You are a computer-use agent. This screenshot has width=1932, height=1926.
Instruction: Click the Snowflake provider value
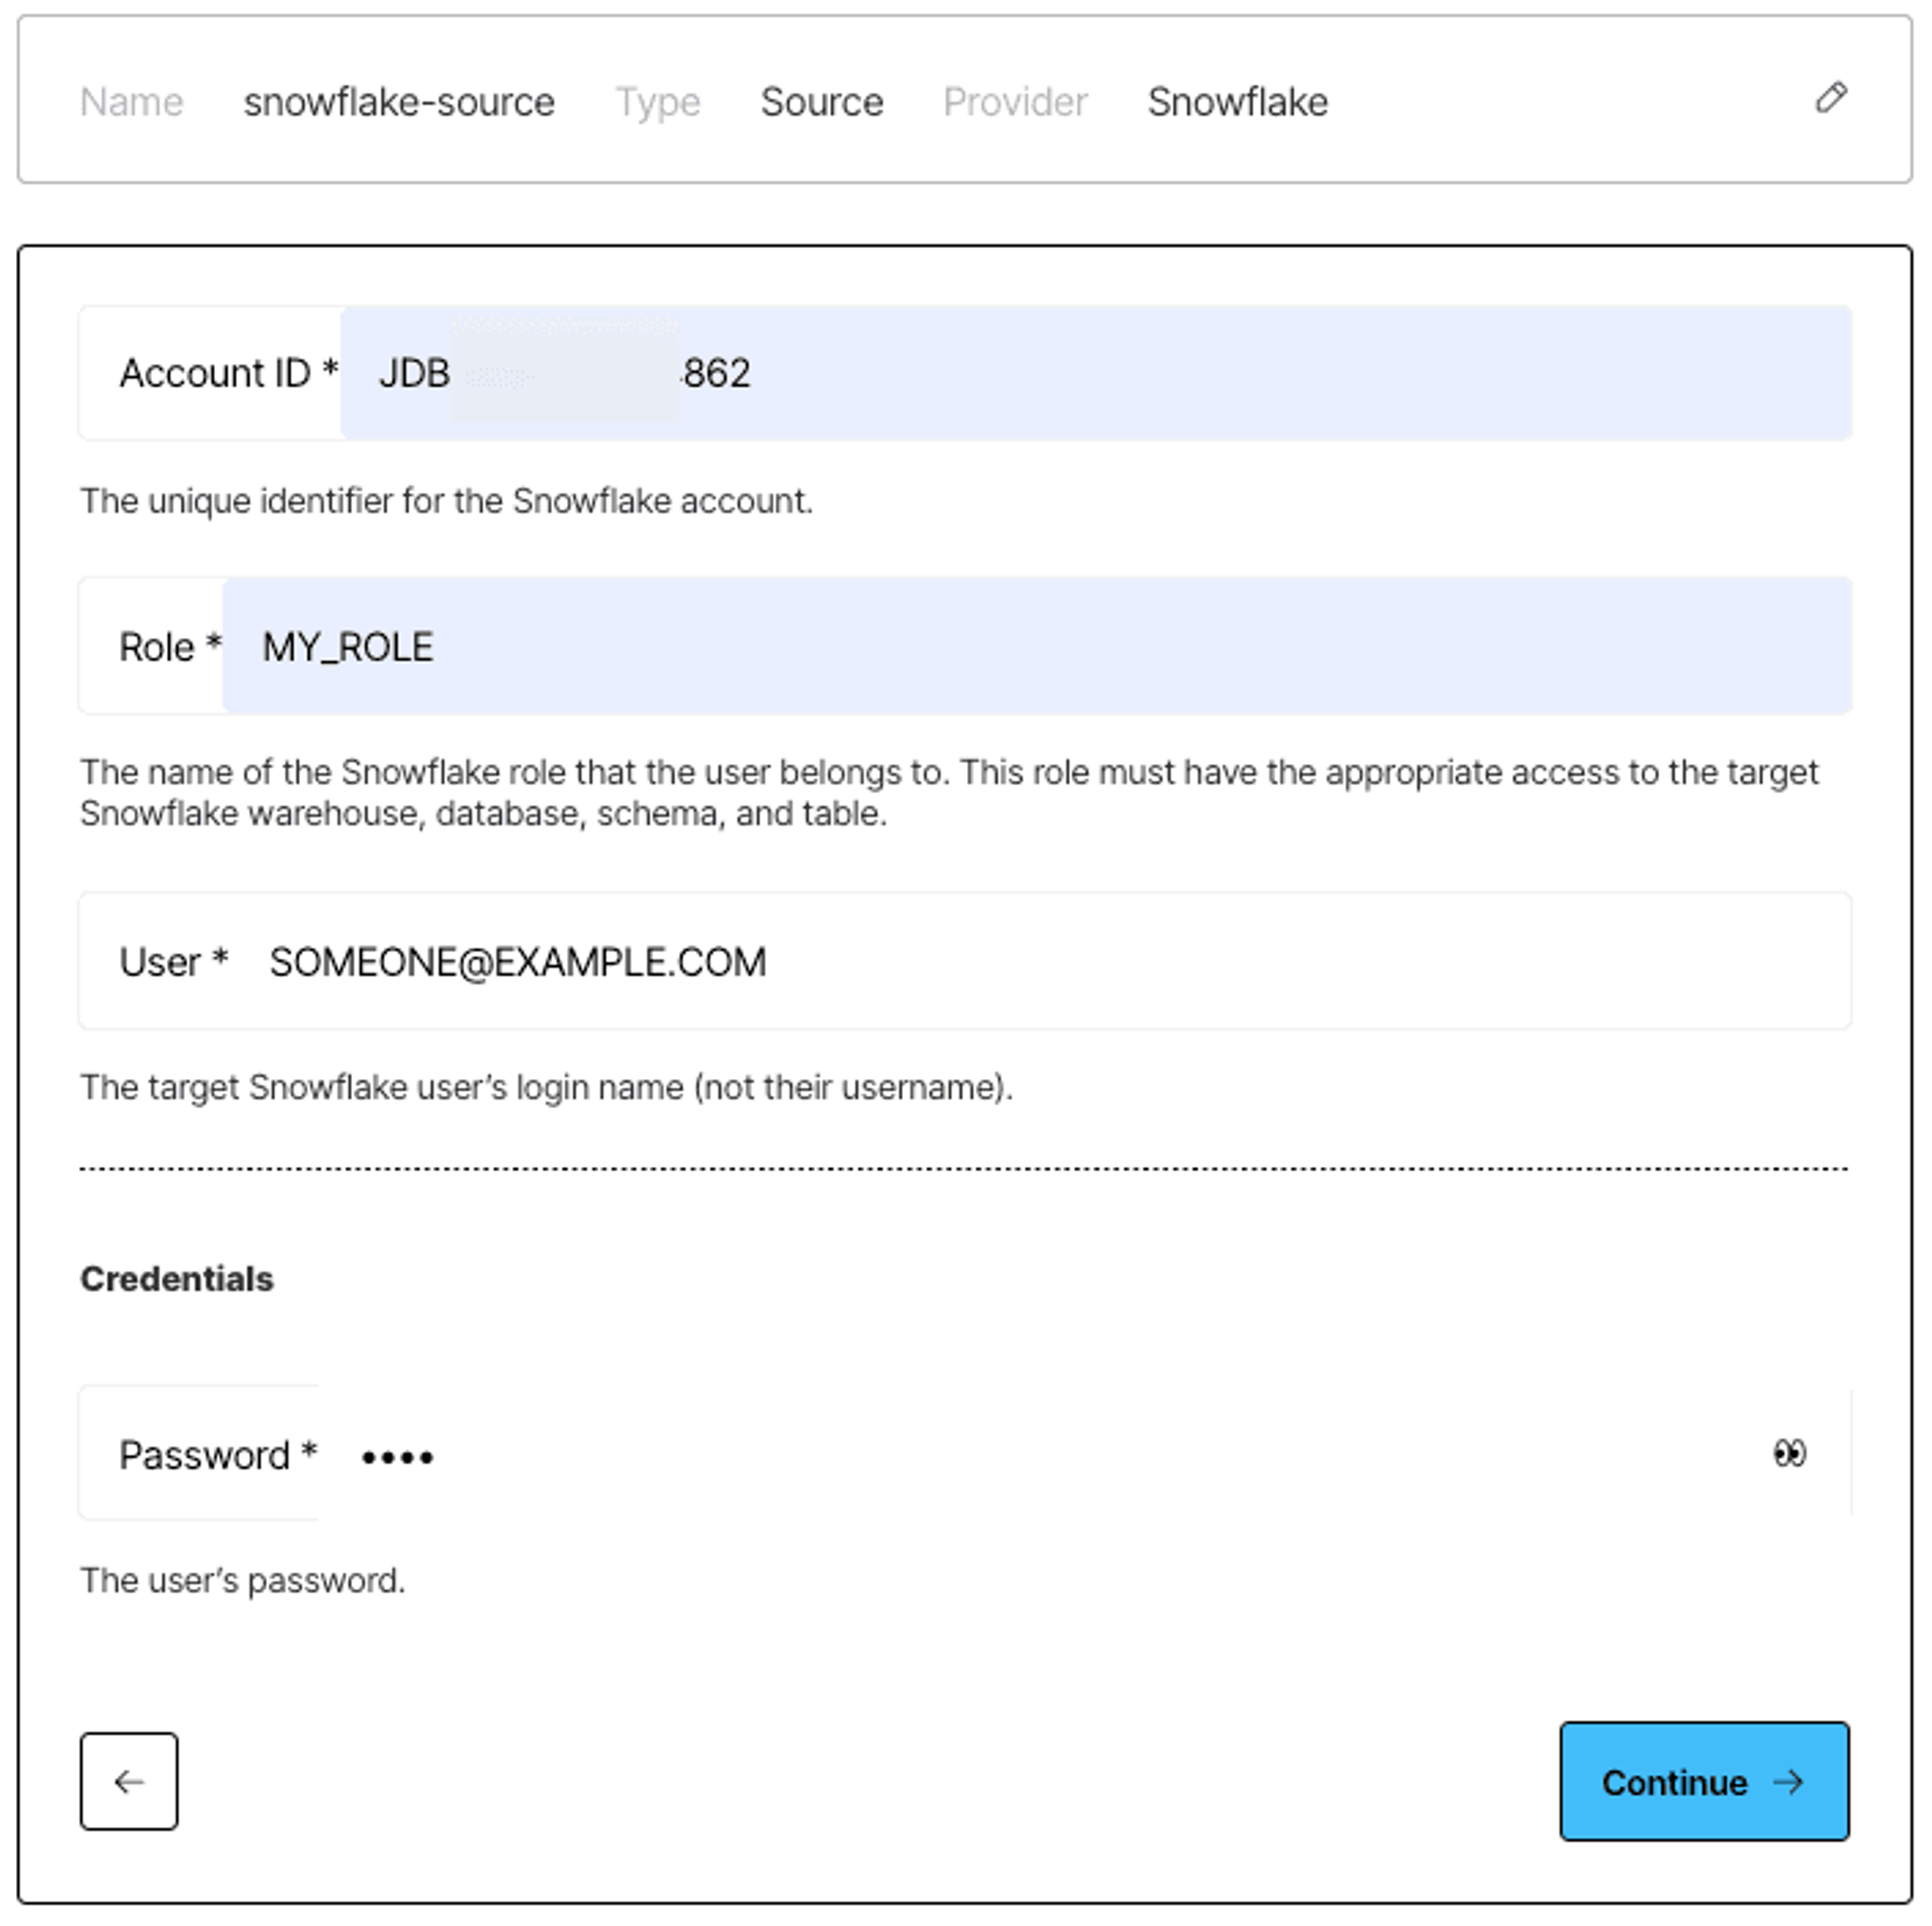[1237, 102]
